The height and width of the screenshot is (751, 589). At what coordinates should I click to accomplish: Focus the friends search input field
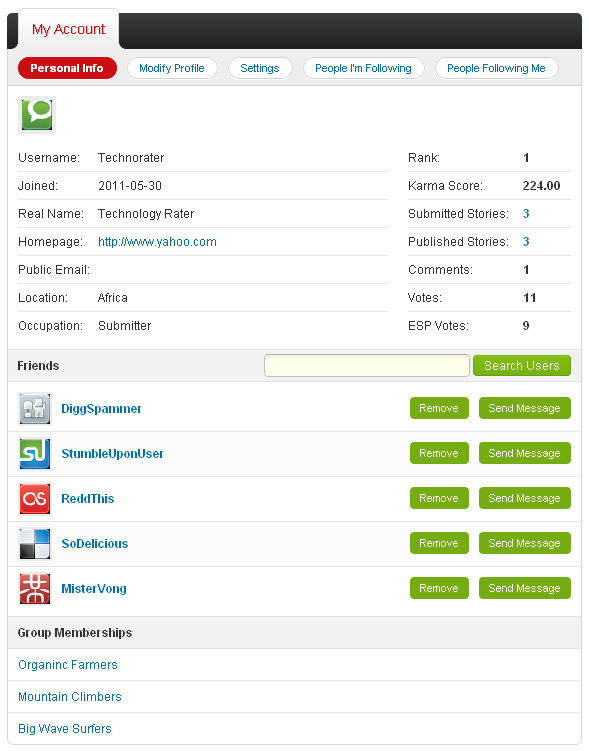pos(367,365)
